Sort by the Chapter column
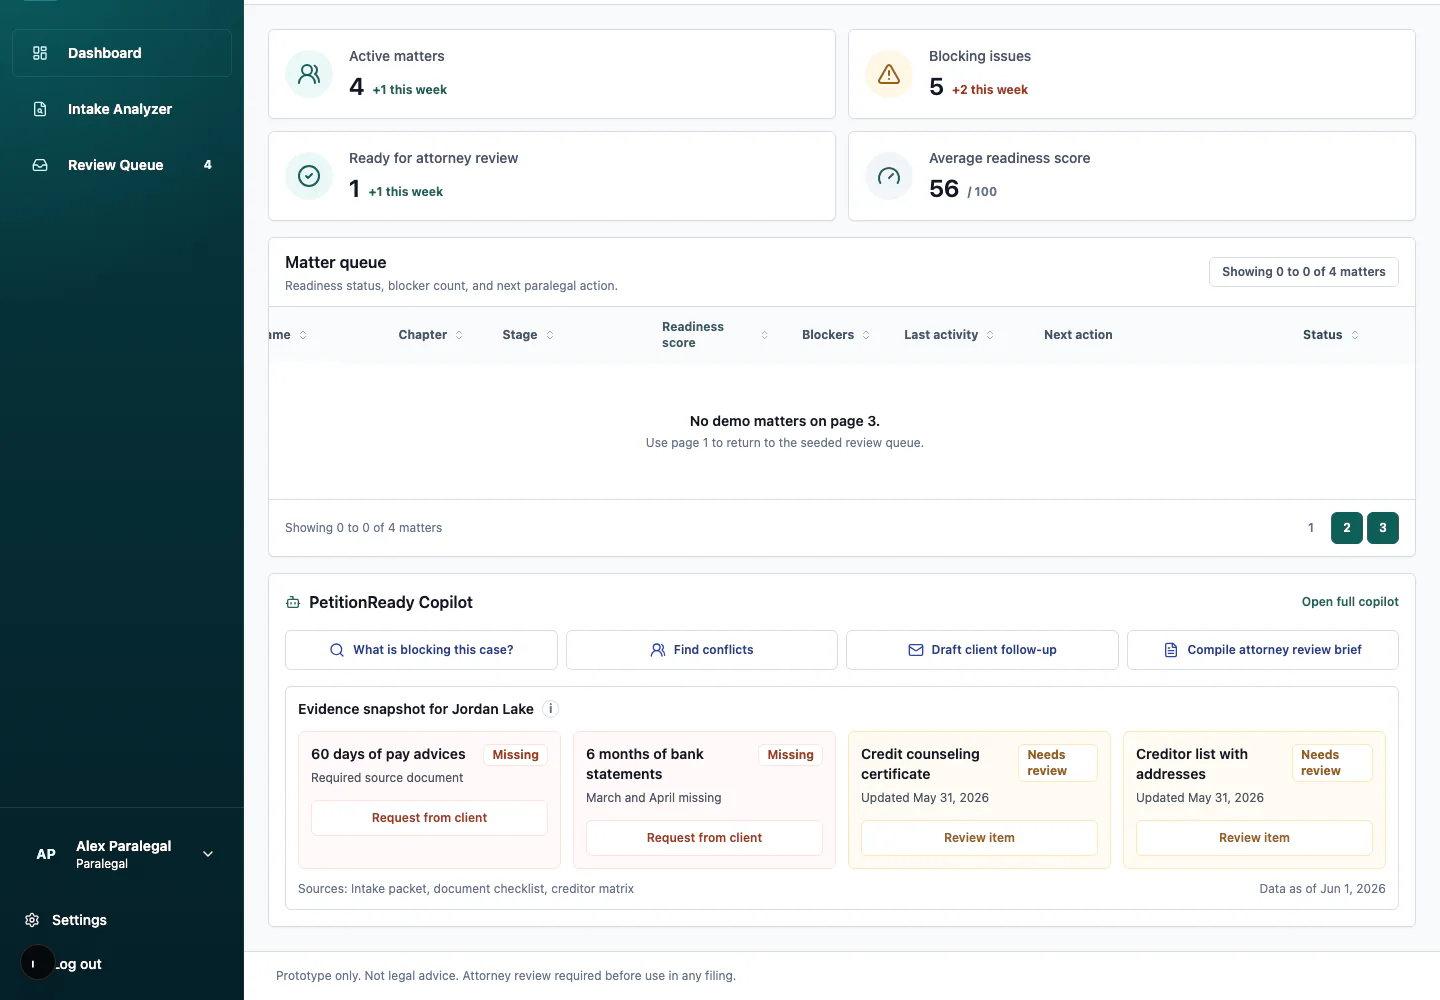 tap(431, 335)
